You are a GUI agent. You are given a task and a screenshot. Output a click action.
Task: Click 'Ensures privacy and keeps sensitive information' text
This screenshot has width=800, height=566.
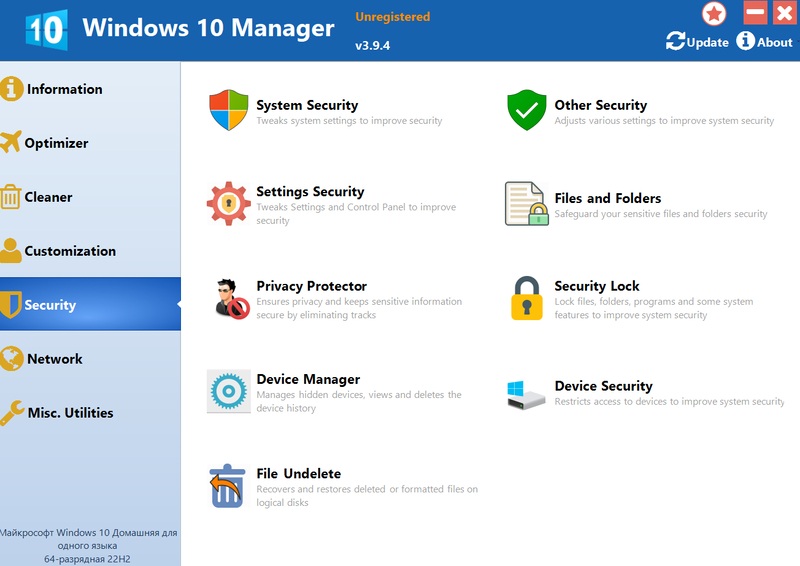coord(359,308)
